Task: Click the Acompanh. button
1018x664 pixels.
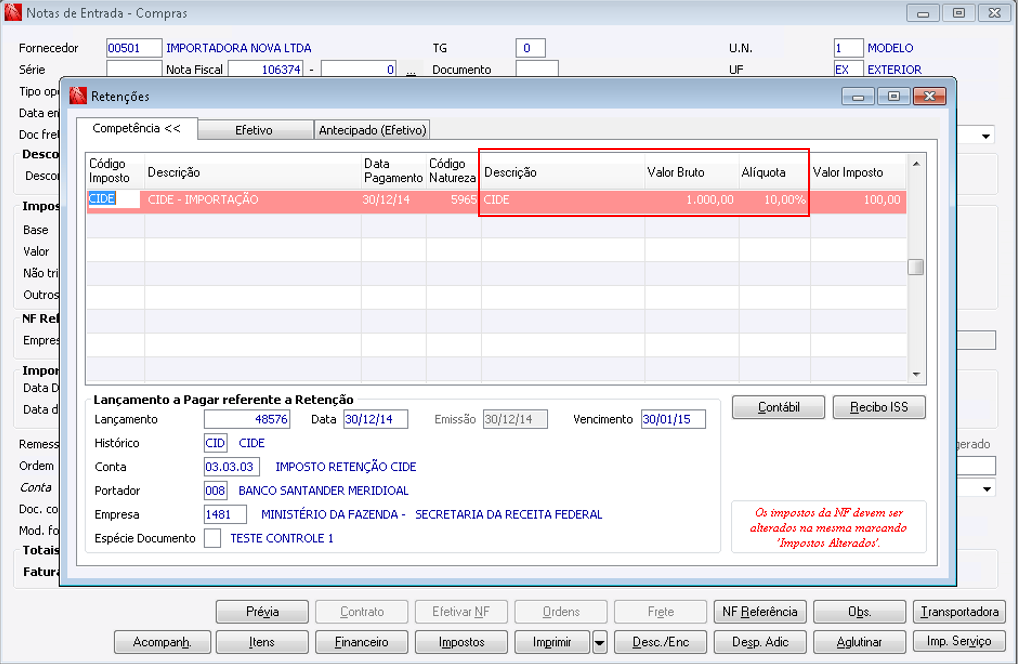Action: 162,642
